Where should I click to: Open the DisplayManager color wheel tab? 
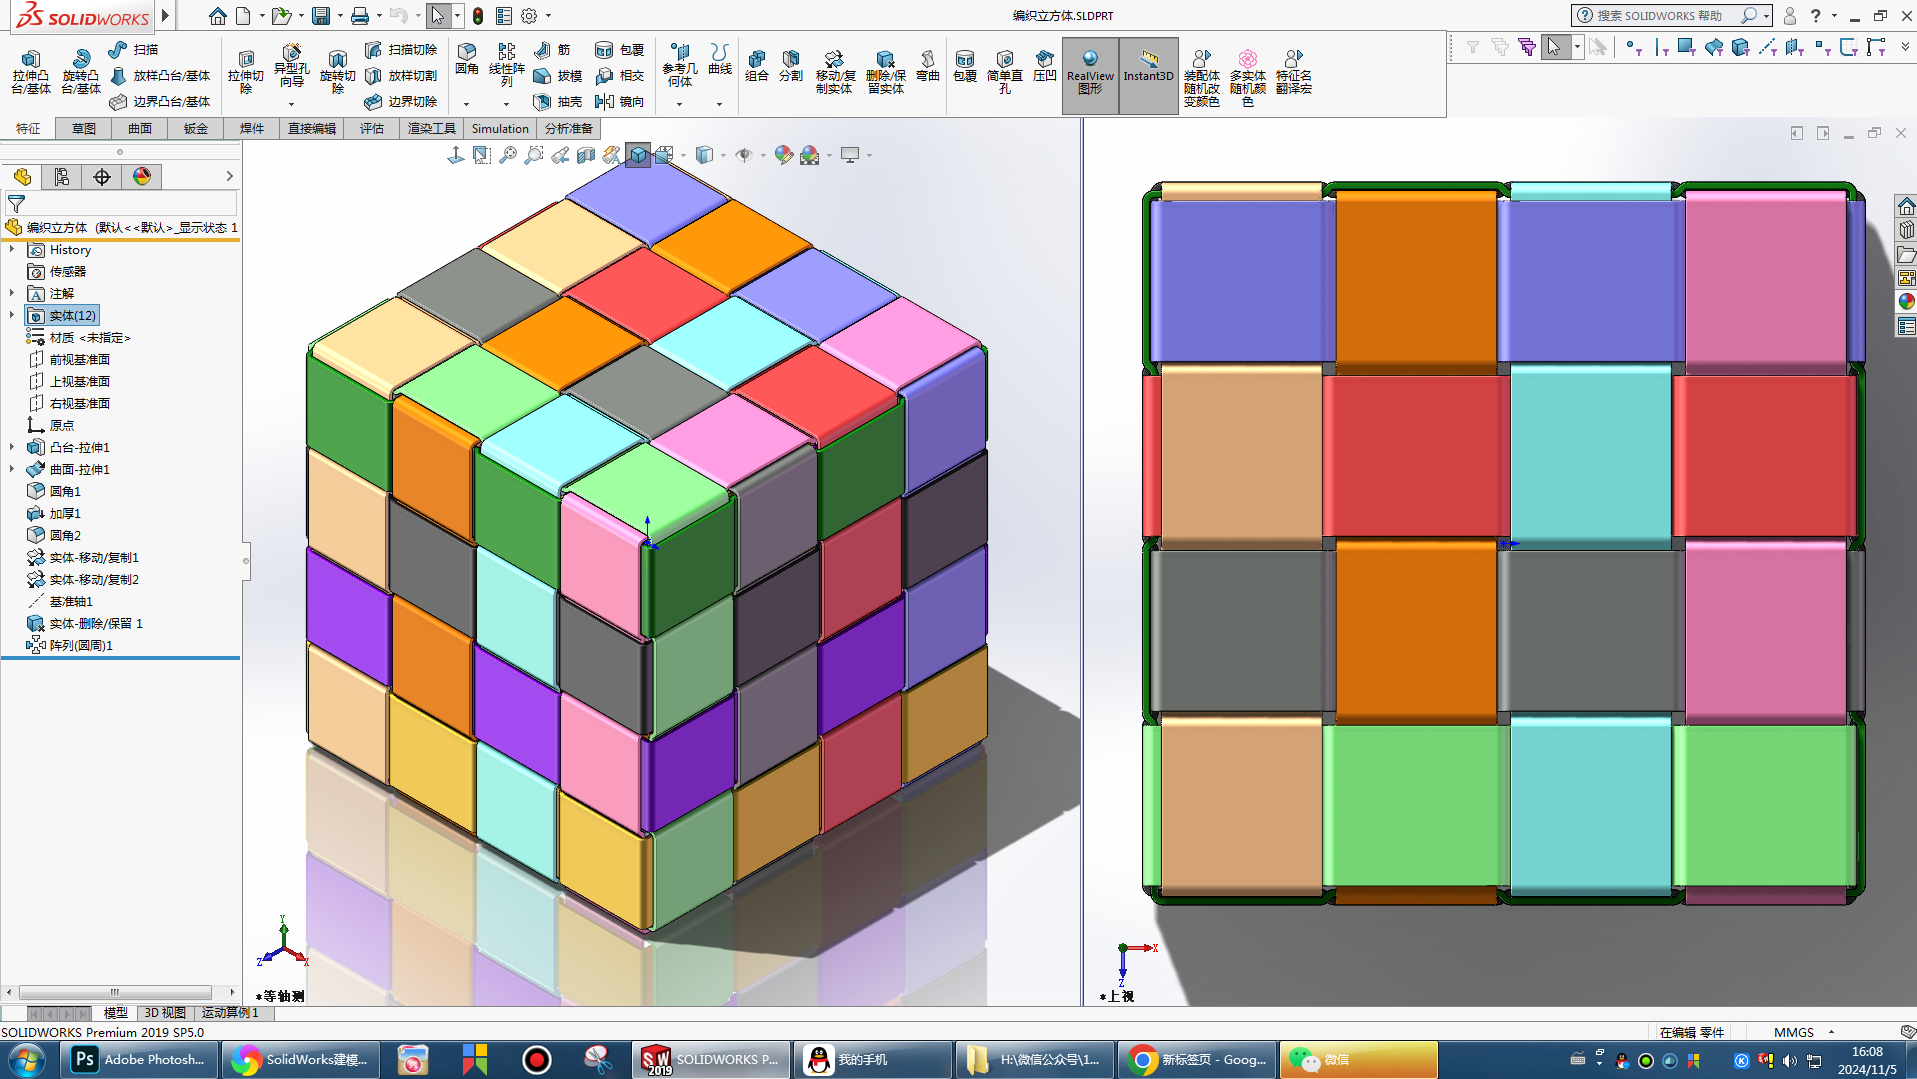point(142,177)
